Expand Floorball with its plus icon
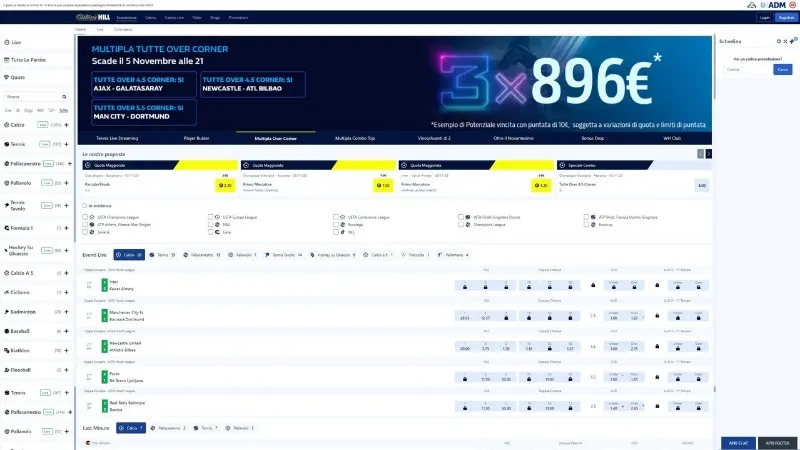 [66, 370]
